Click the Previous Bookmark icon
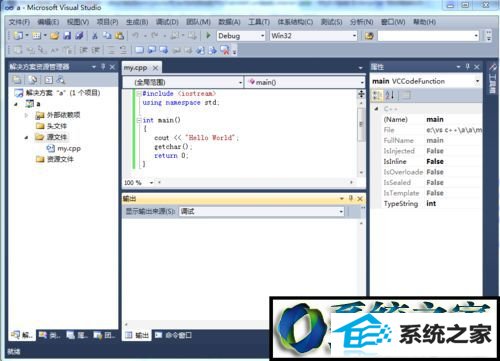Image resolution: width=500 pixels, height=361 pixels. coord(152,50)
